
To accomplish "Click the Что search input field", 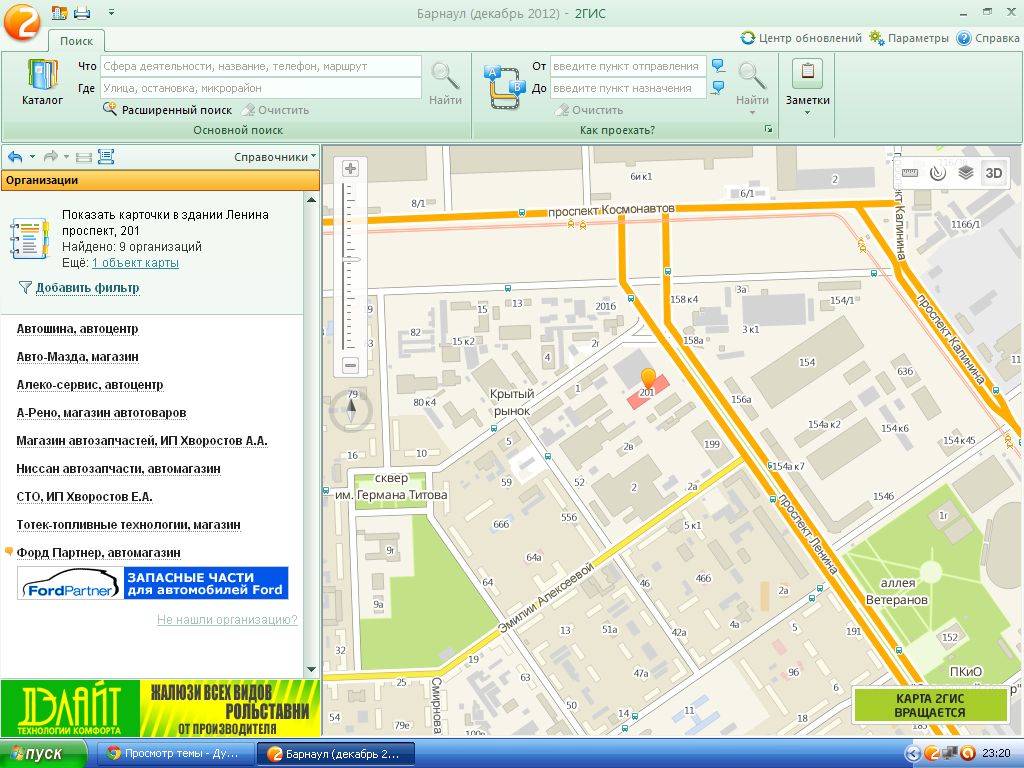I will tap(260, 66).
